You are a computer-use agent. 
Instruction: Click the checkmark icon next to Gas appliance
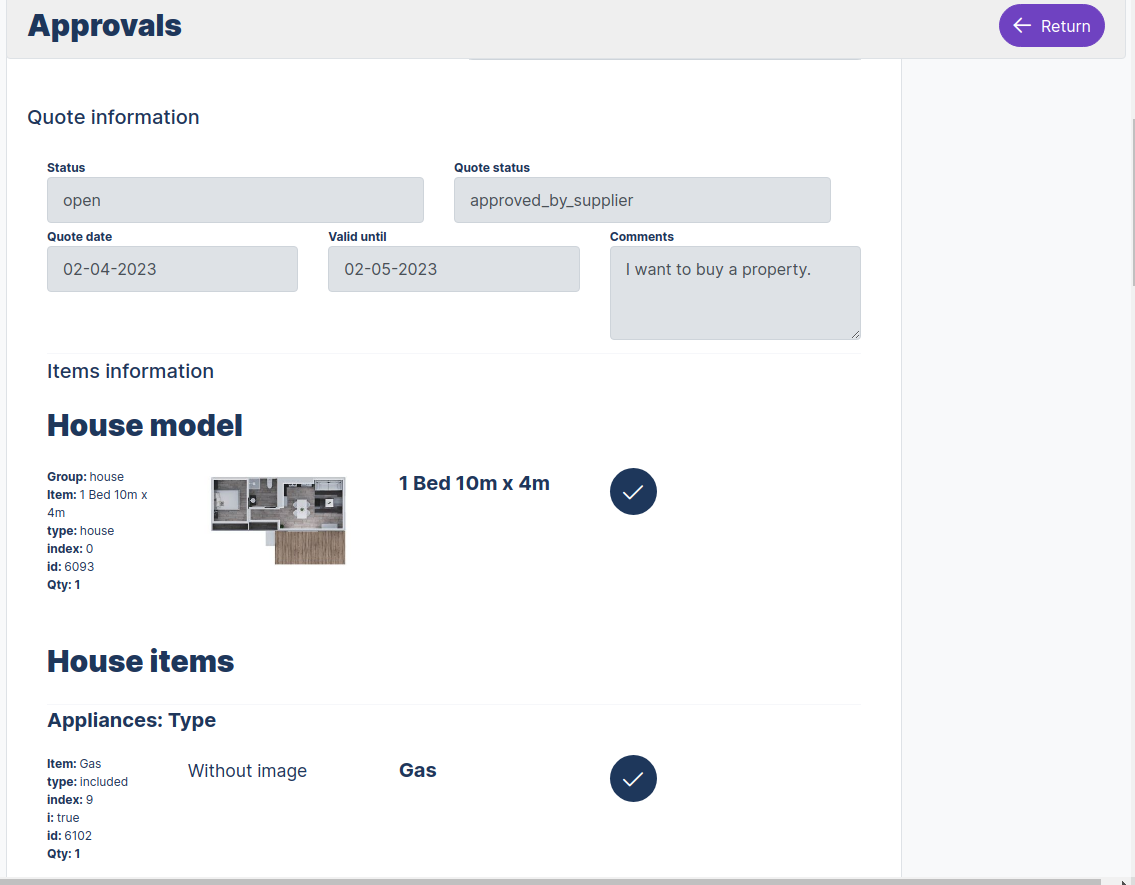click(x=633, y=778)
